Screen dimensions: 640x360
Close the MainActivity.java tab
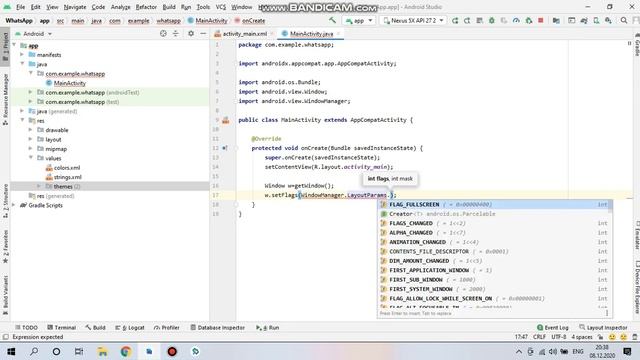(x=338, y=34)
